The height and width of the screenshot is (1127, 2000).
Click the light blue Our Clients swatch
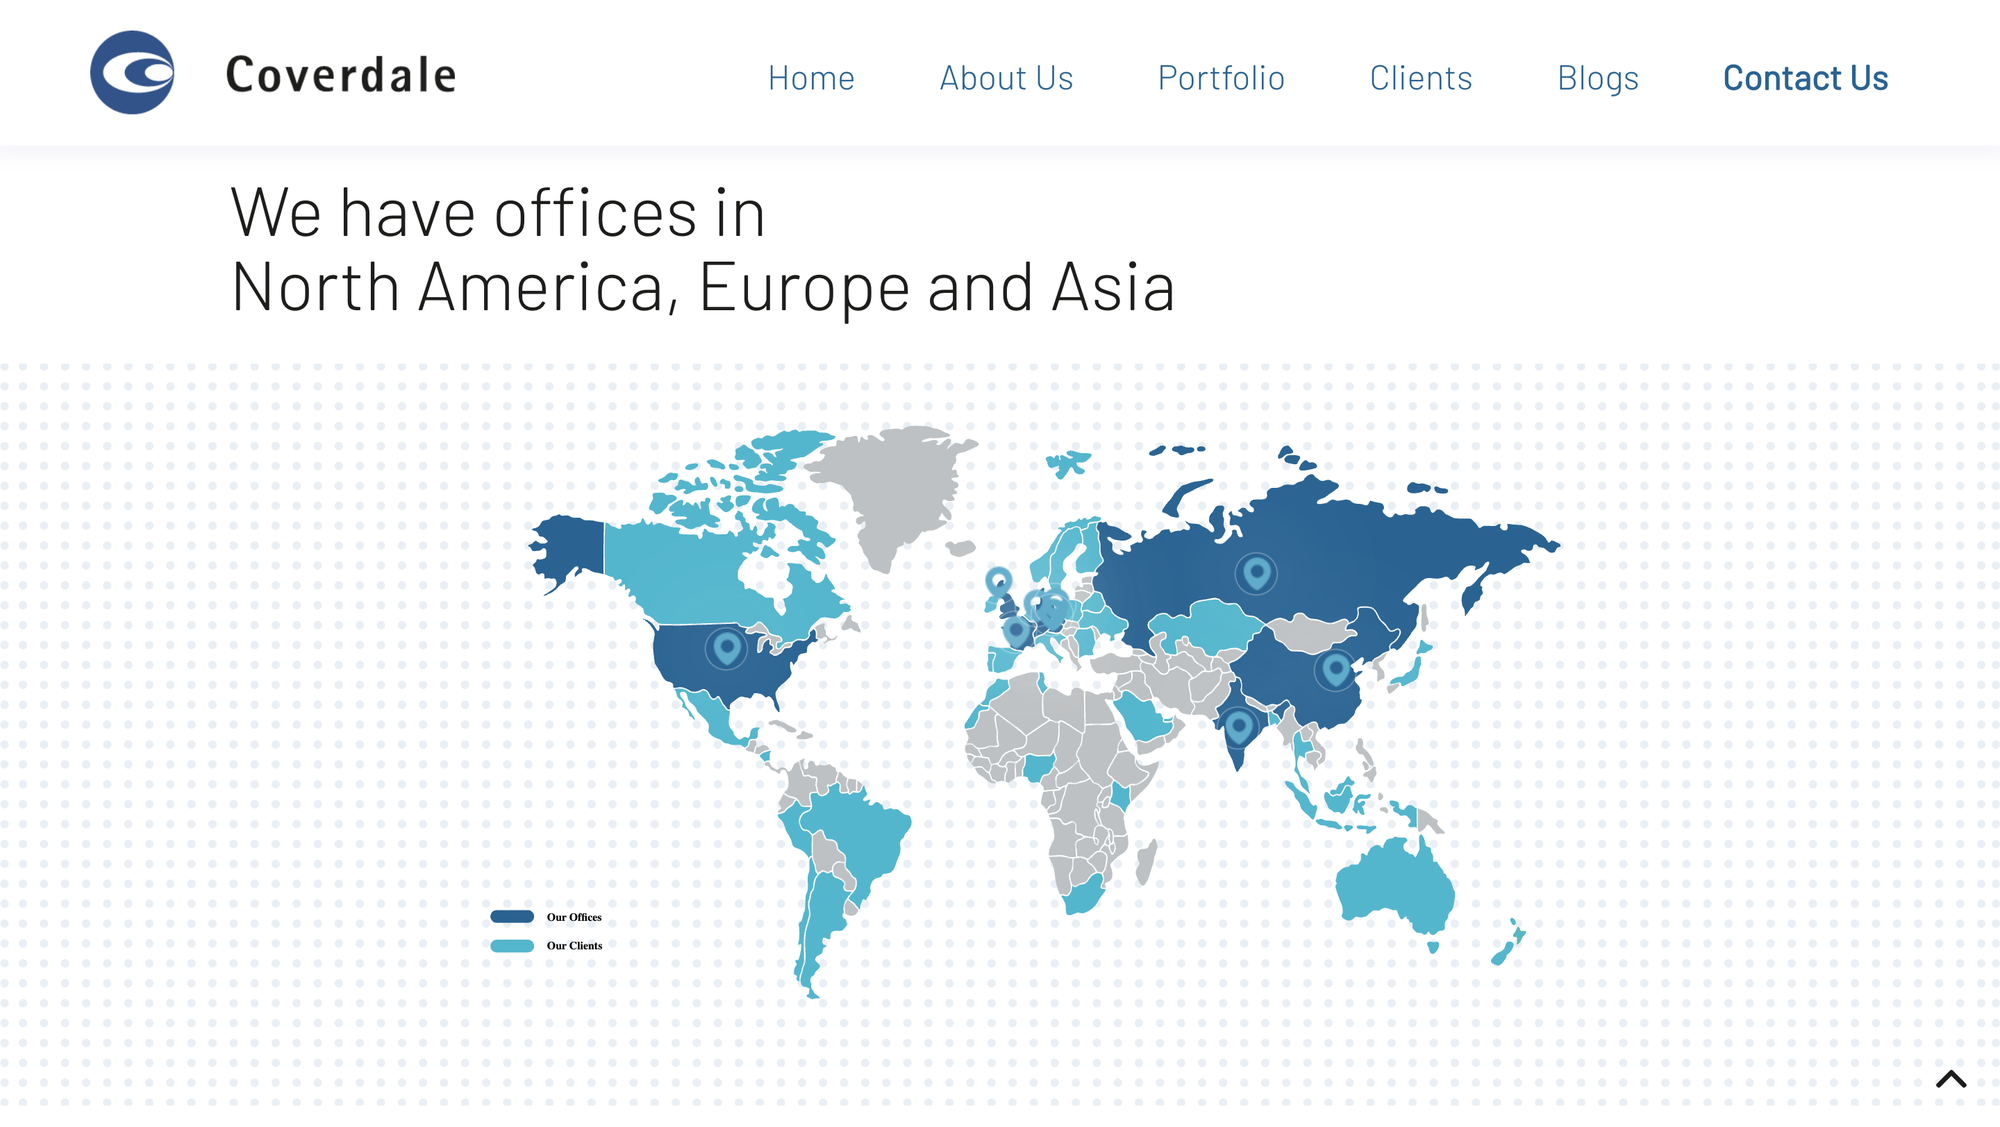512,946
